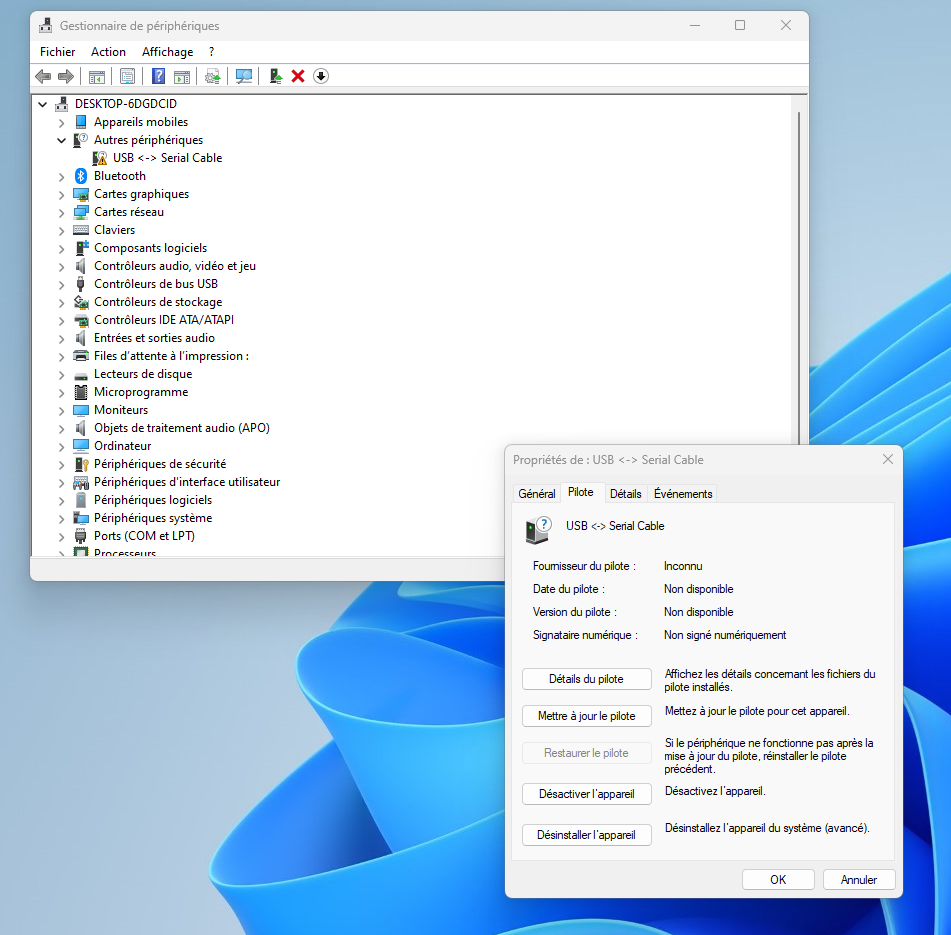The height and width of the screenshot is (935, 951).
Task: Click the Moniteurs monitor icon
Action: click(81, 411)
